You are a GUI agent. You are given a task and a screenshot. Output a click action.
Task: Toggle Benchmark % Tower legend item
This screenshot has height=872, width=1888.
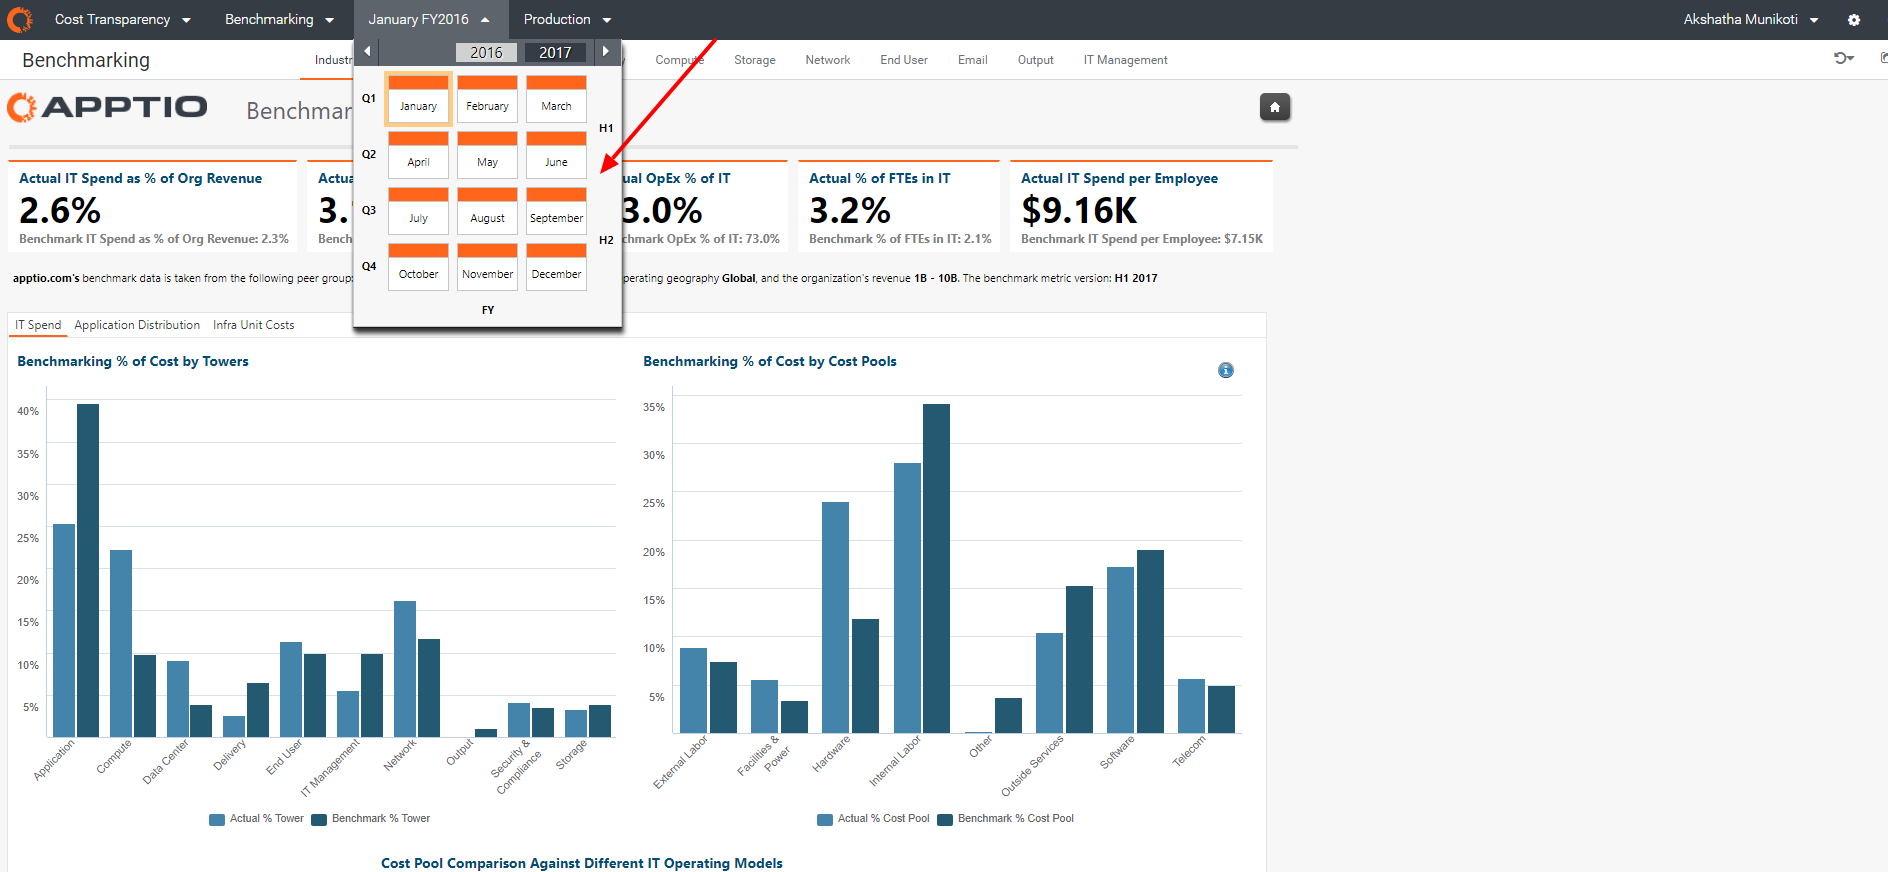[371, 819]
